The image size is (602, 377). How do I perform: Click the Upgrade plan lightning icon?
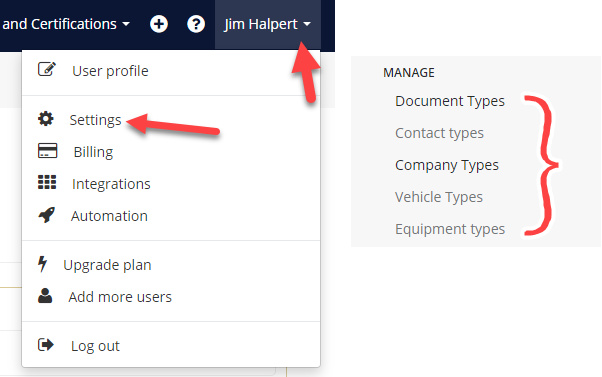[x=42, y=264]
